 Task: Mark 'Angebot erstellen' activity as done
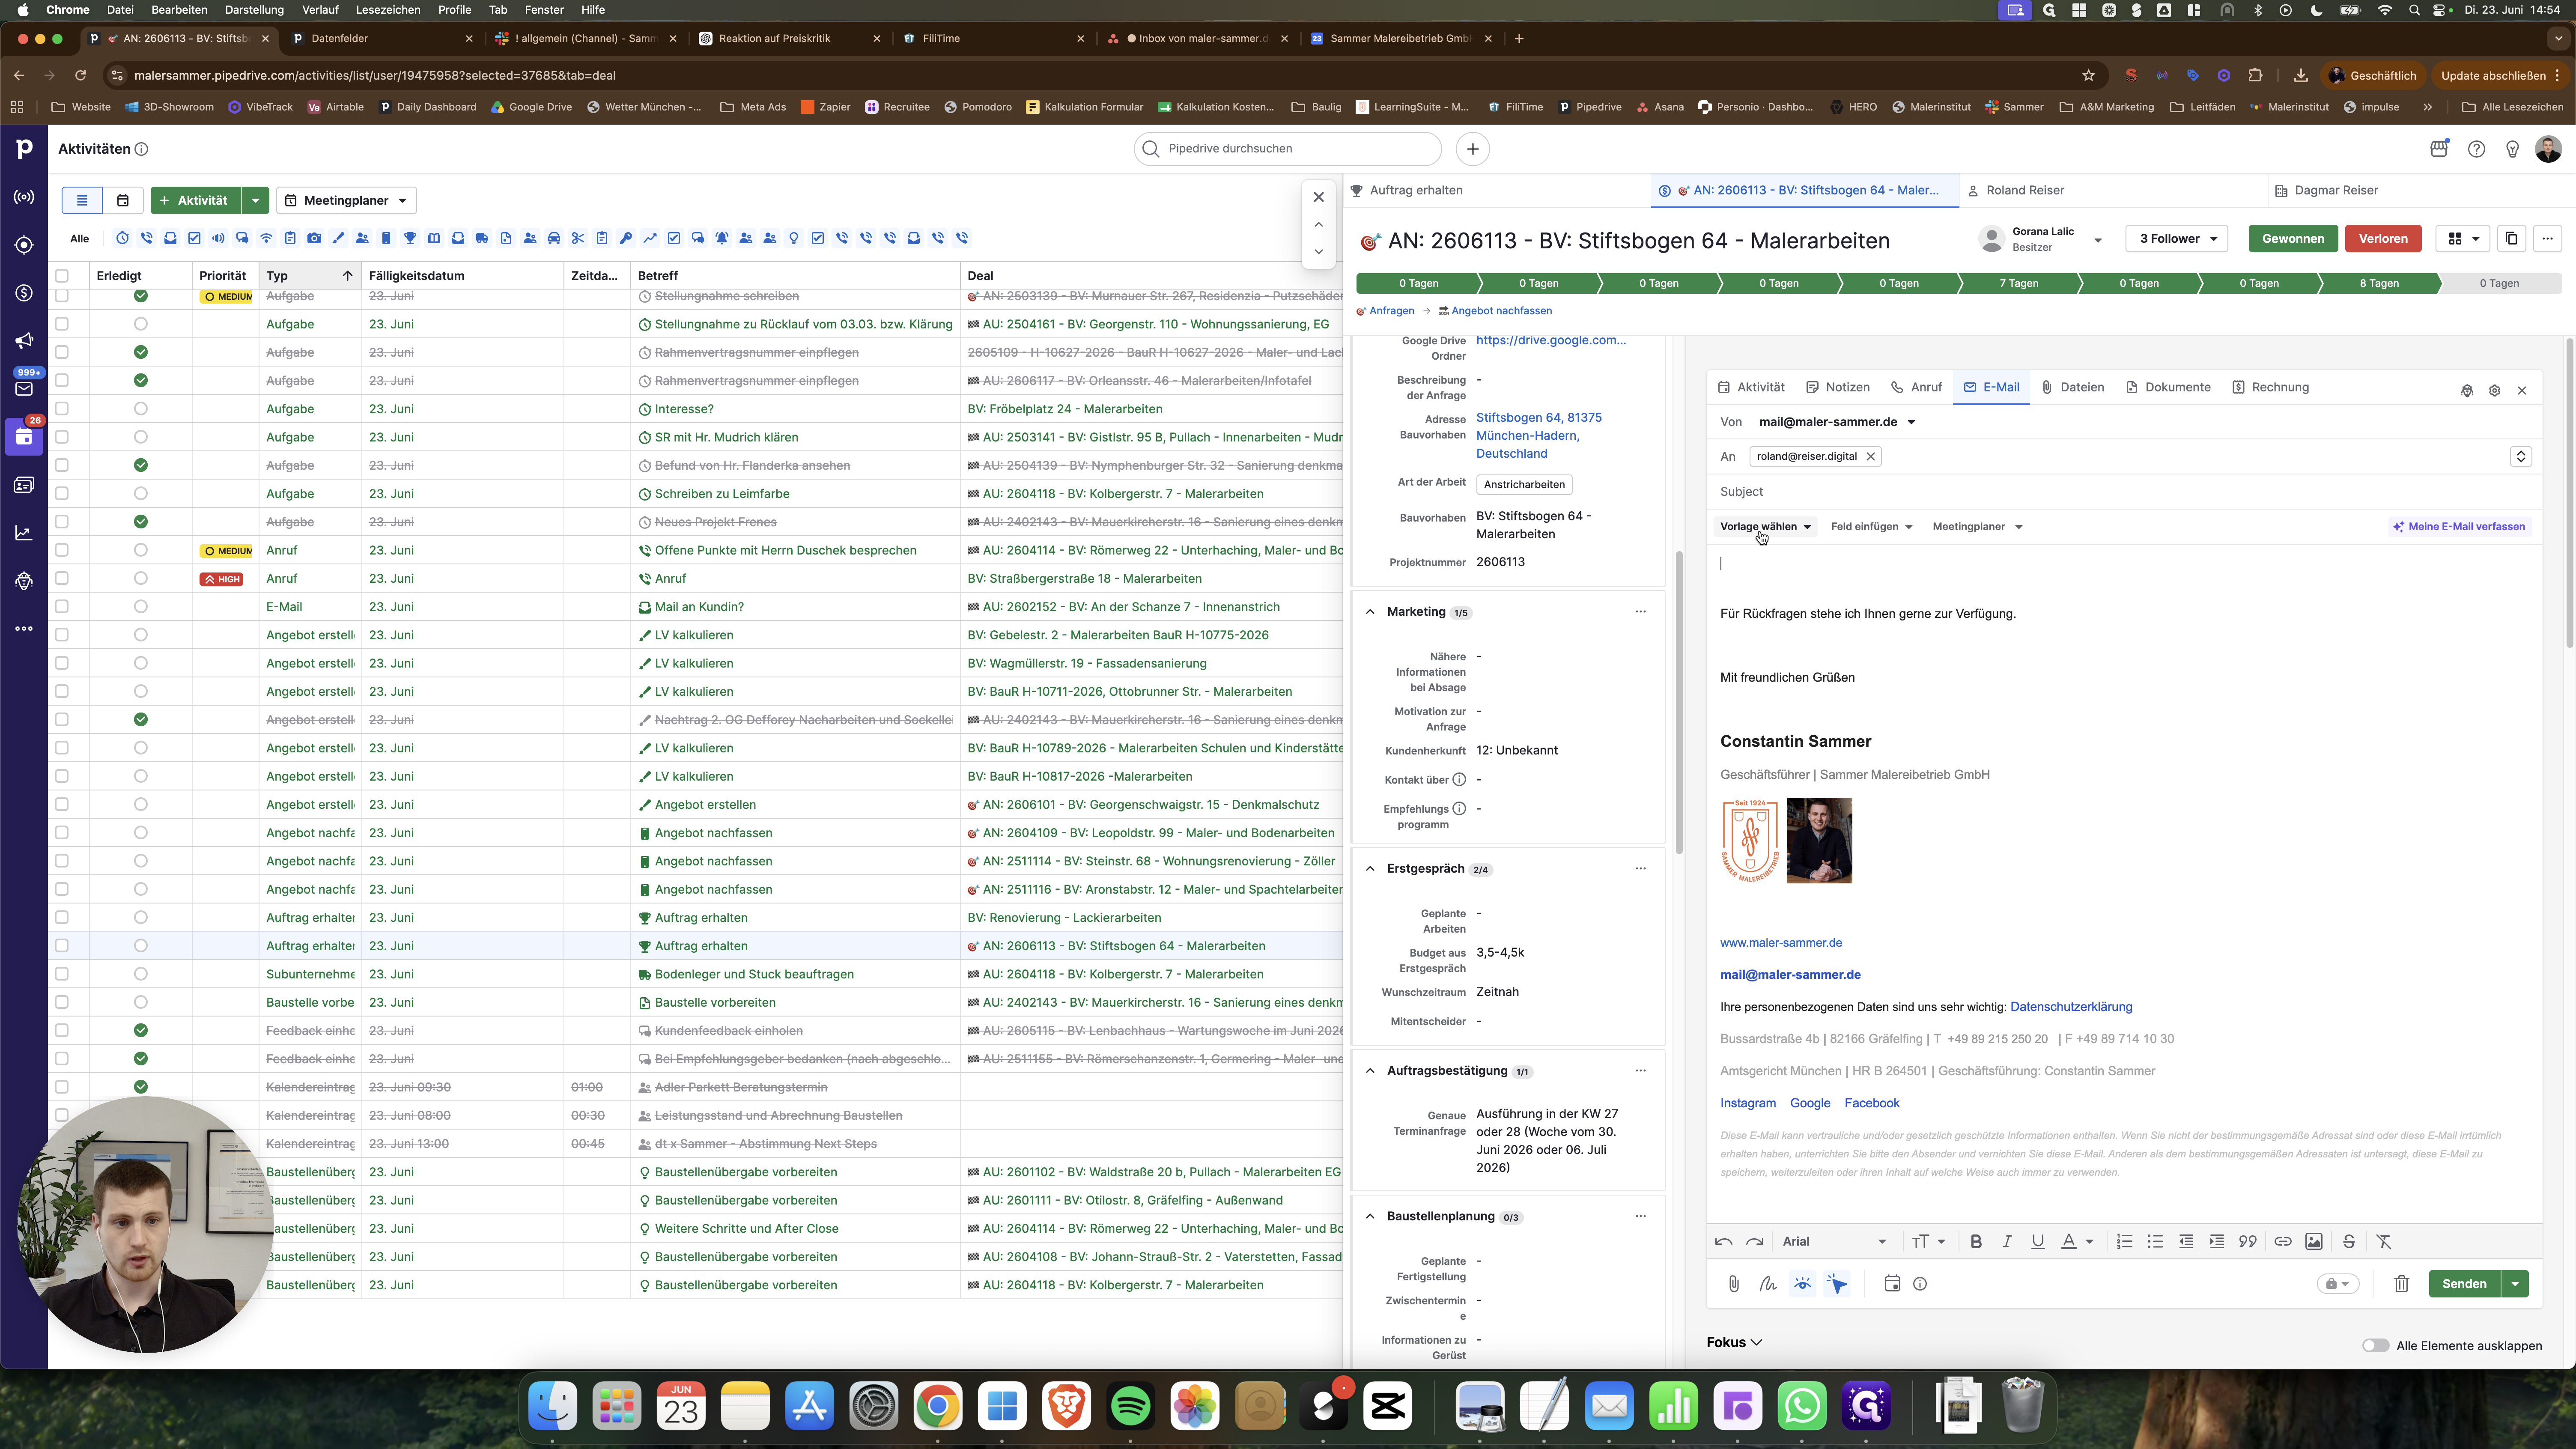140,805
